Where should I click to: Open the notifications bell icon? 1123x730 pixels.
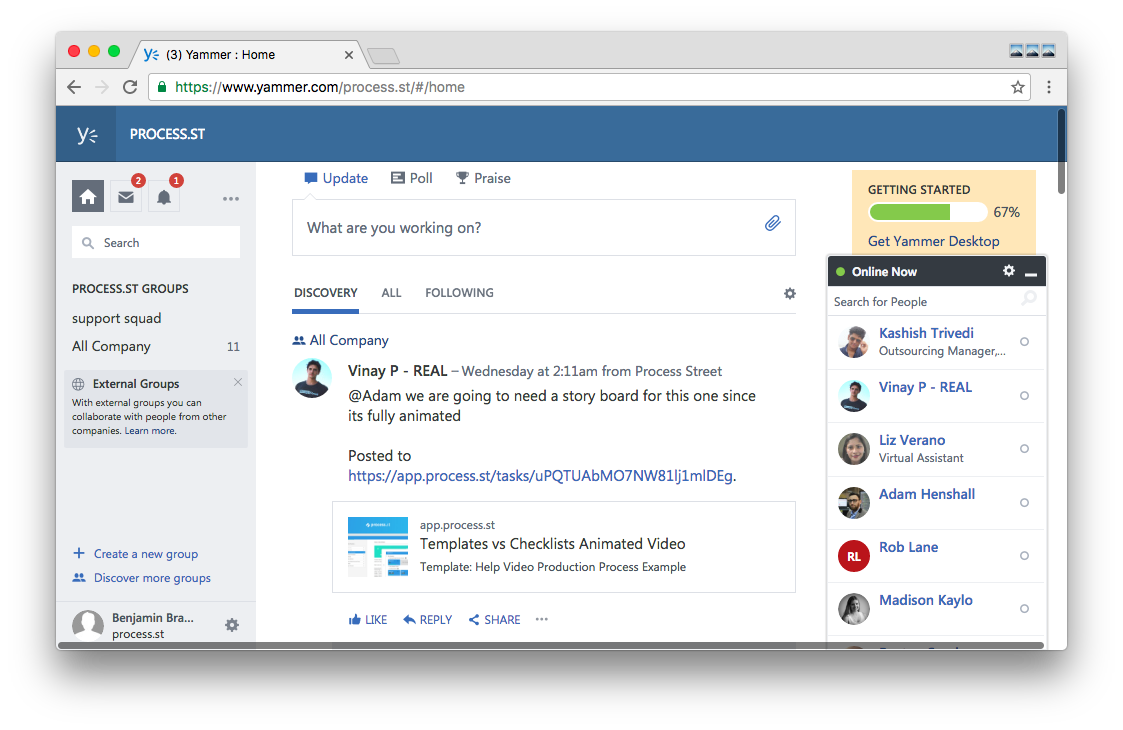tap(164, 196)
